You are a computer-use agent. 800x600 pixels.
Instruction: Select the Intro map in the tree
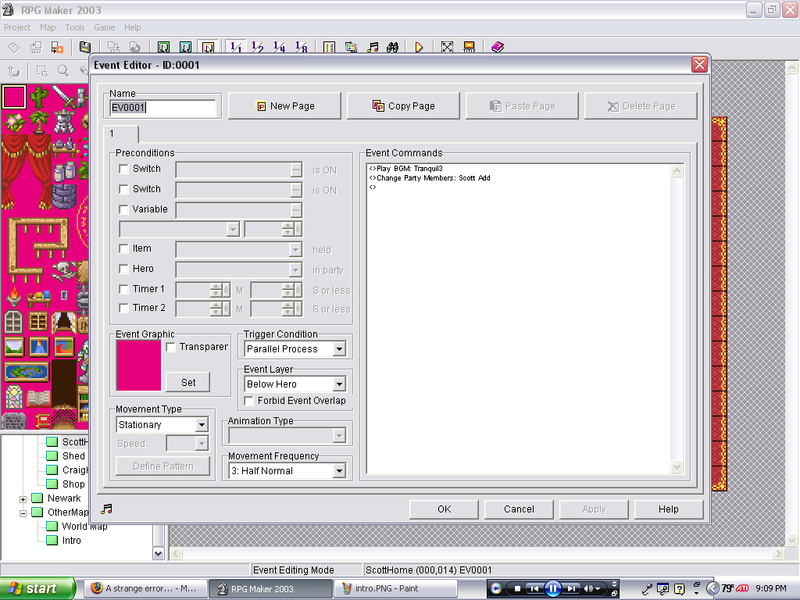pyautogui.click(x=71, y=540)
